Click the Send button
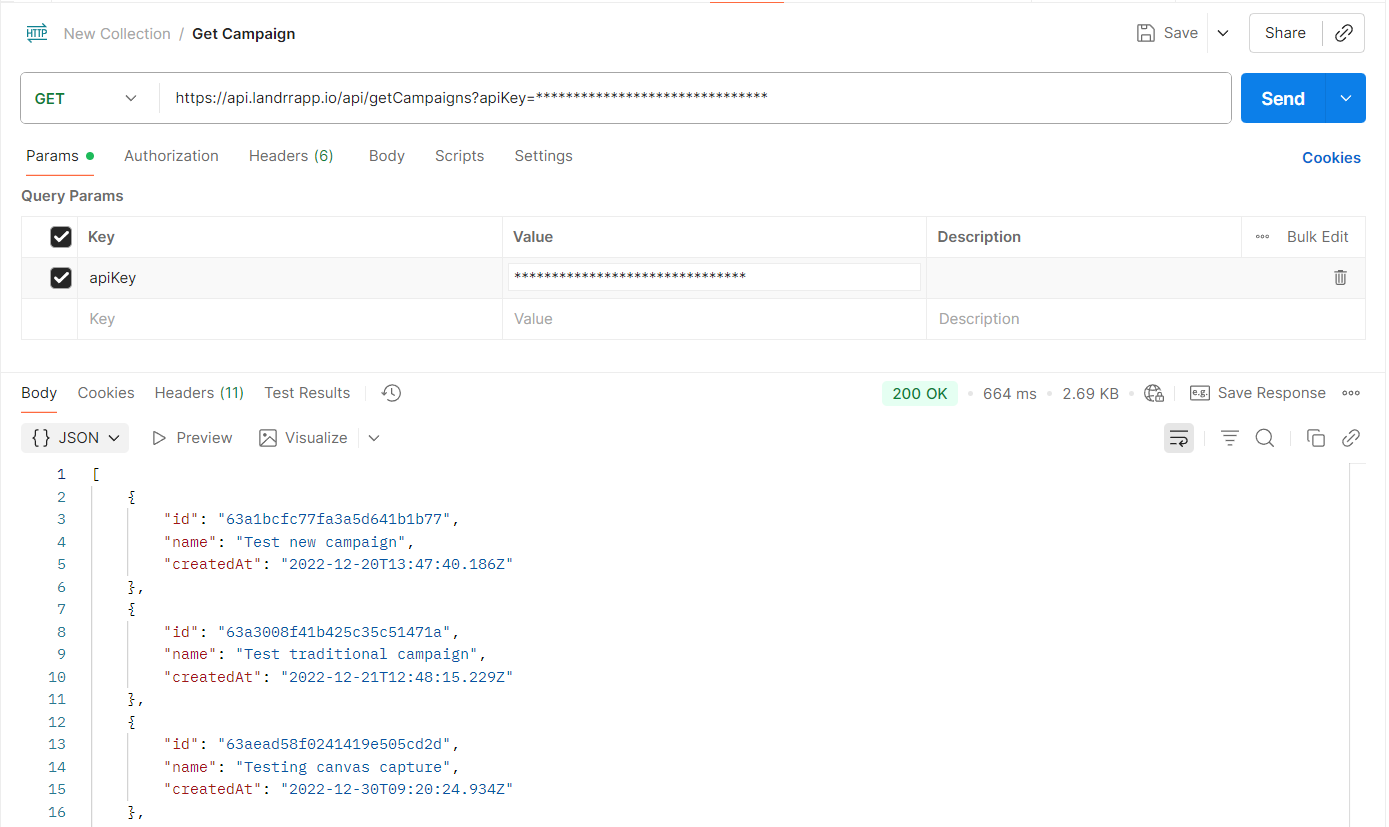The image size is (1389, 827). [x=1282, y=98]
